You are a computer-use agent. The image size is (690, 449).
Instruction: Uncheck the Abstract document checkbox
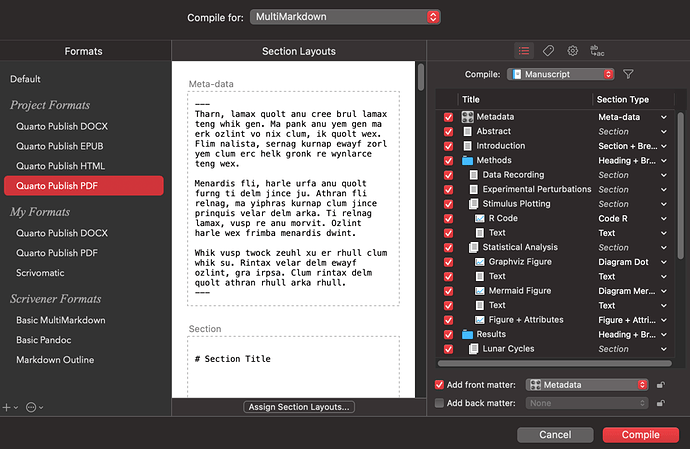click(448, 131)
